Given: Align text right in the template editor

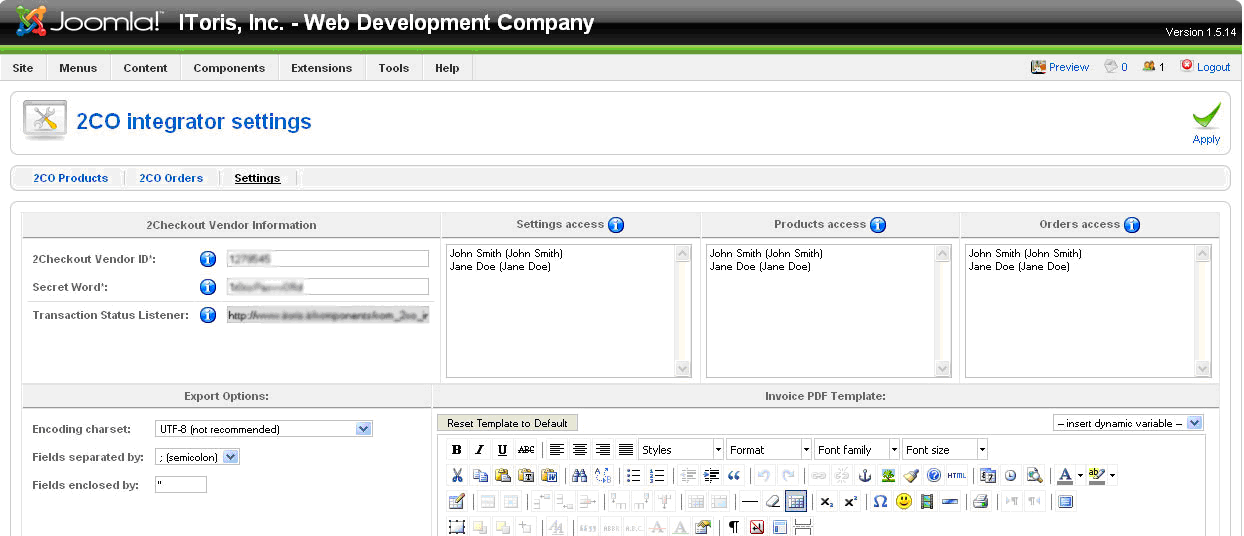Looking at the screenshot, I should click(x=603, y=450).
